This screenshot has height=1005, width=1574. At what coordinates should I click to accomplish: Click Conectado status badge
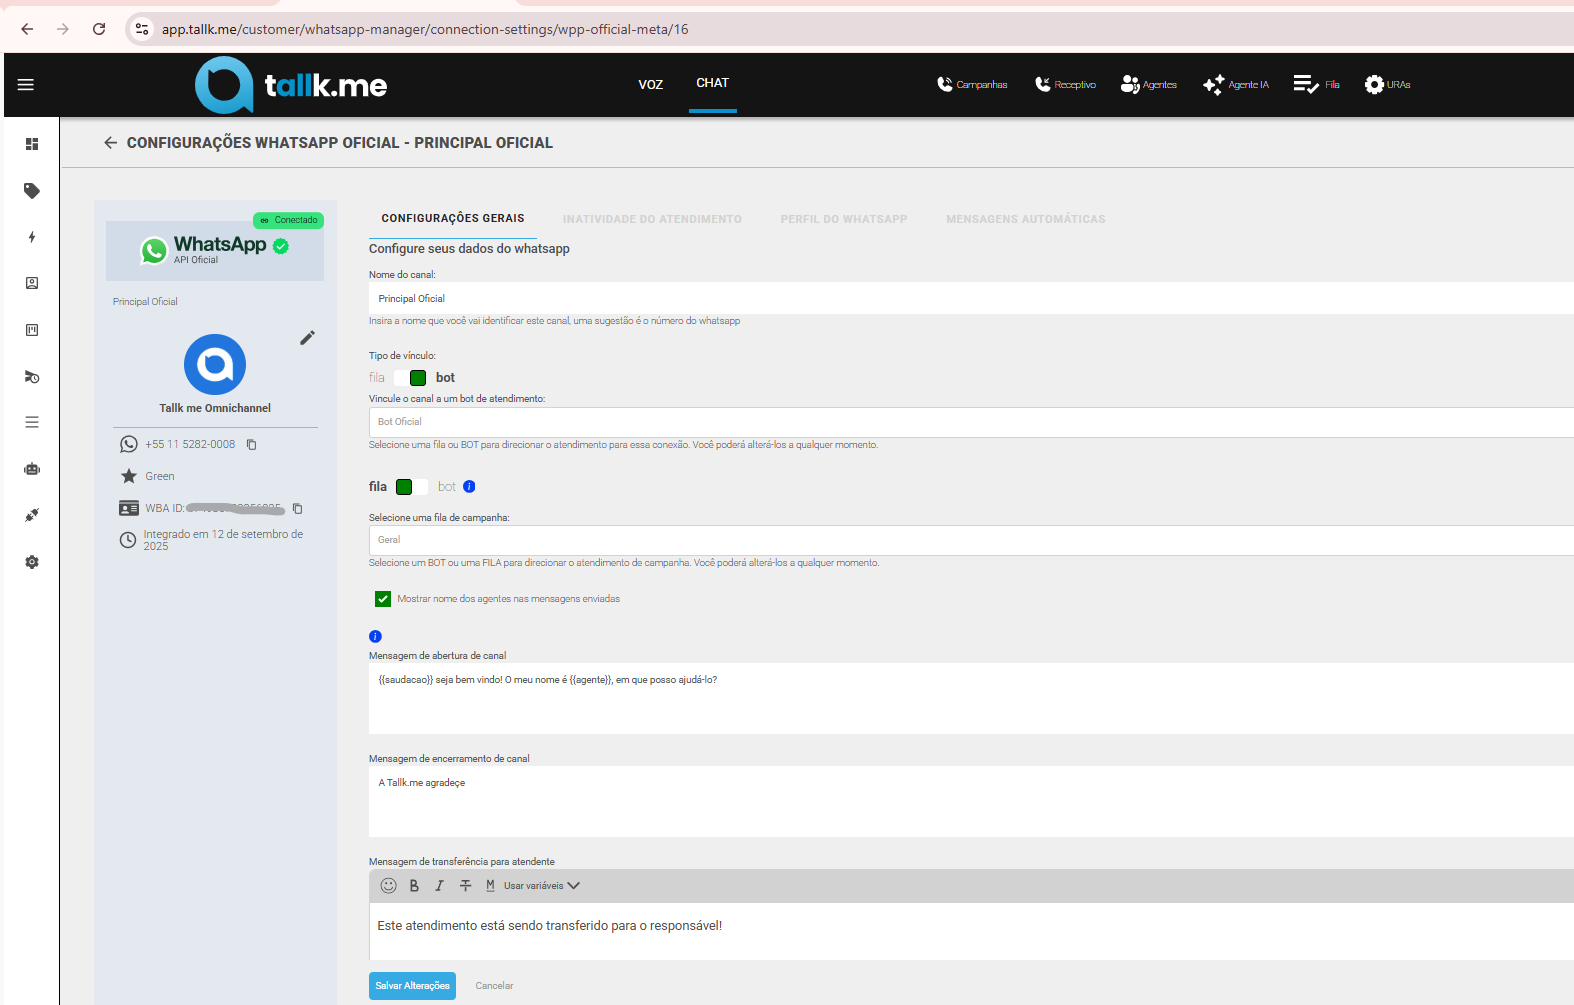point(288,220)
